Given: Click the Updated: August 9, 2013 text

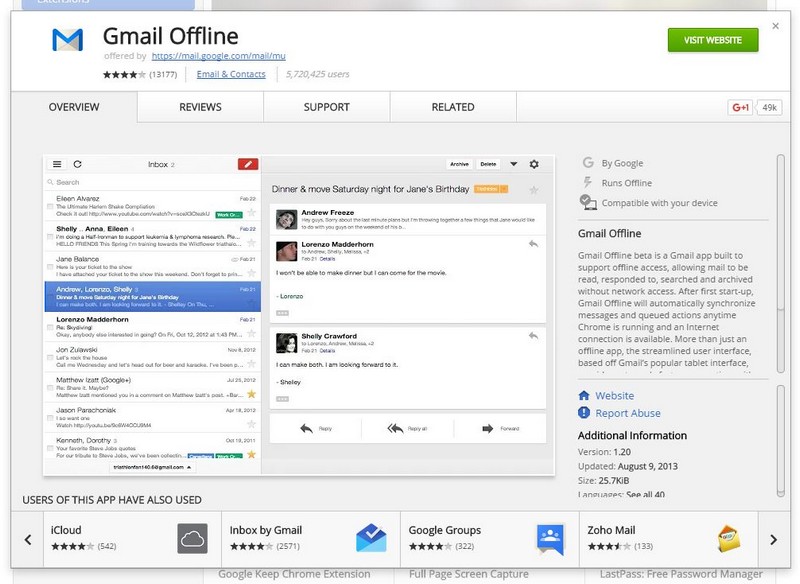Looking at the screenshot, I should point(628,466).
